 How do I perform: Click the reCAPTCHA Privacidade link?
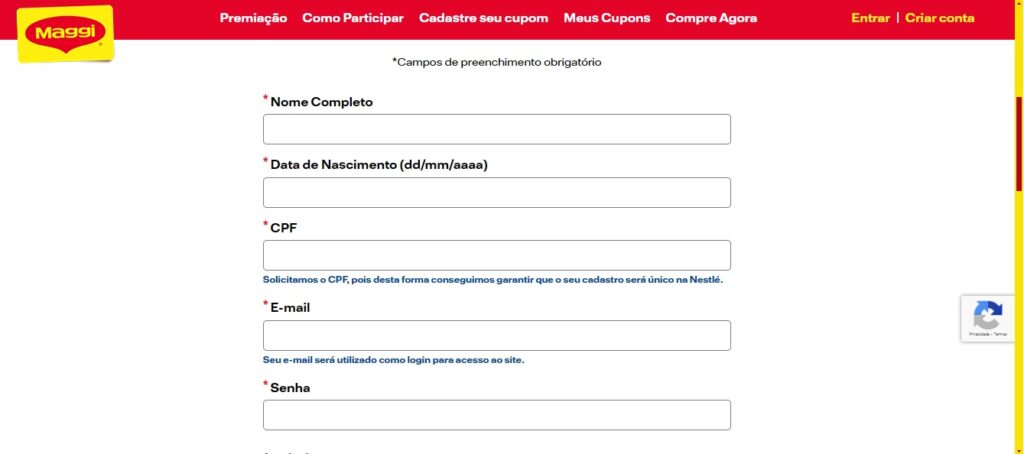point(980,336)
